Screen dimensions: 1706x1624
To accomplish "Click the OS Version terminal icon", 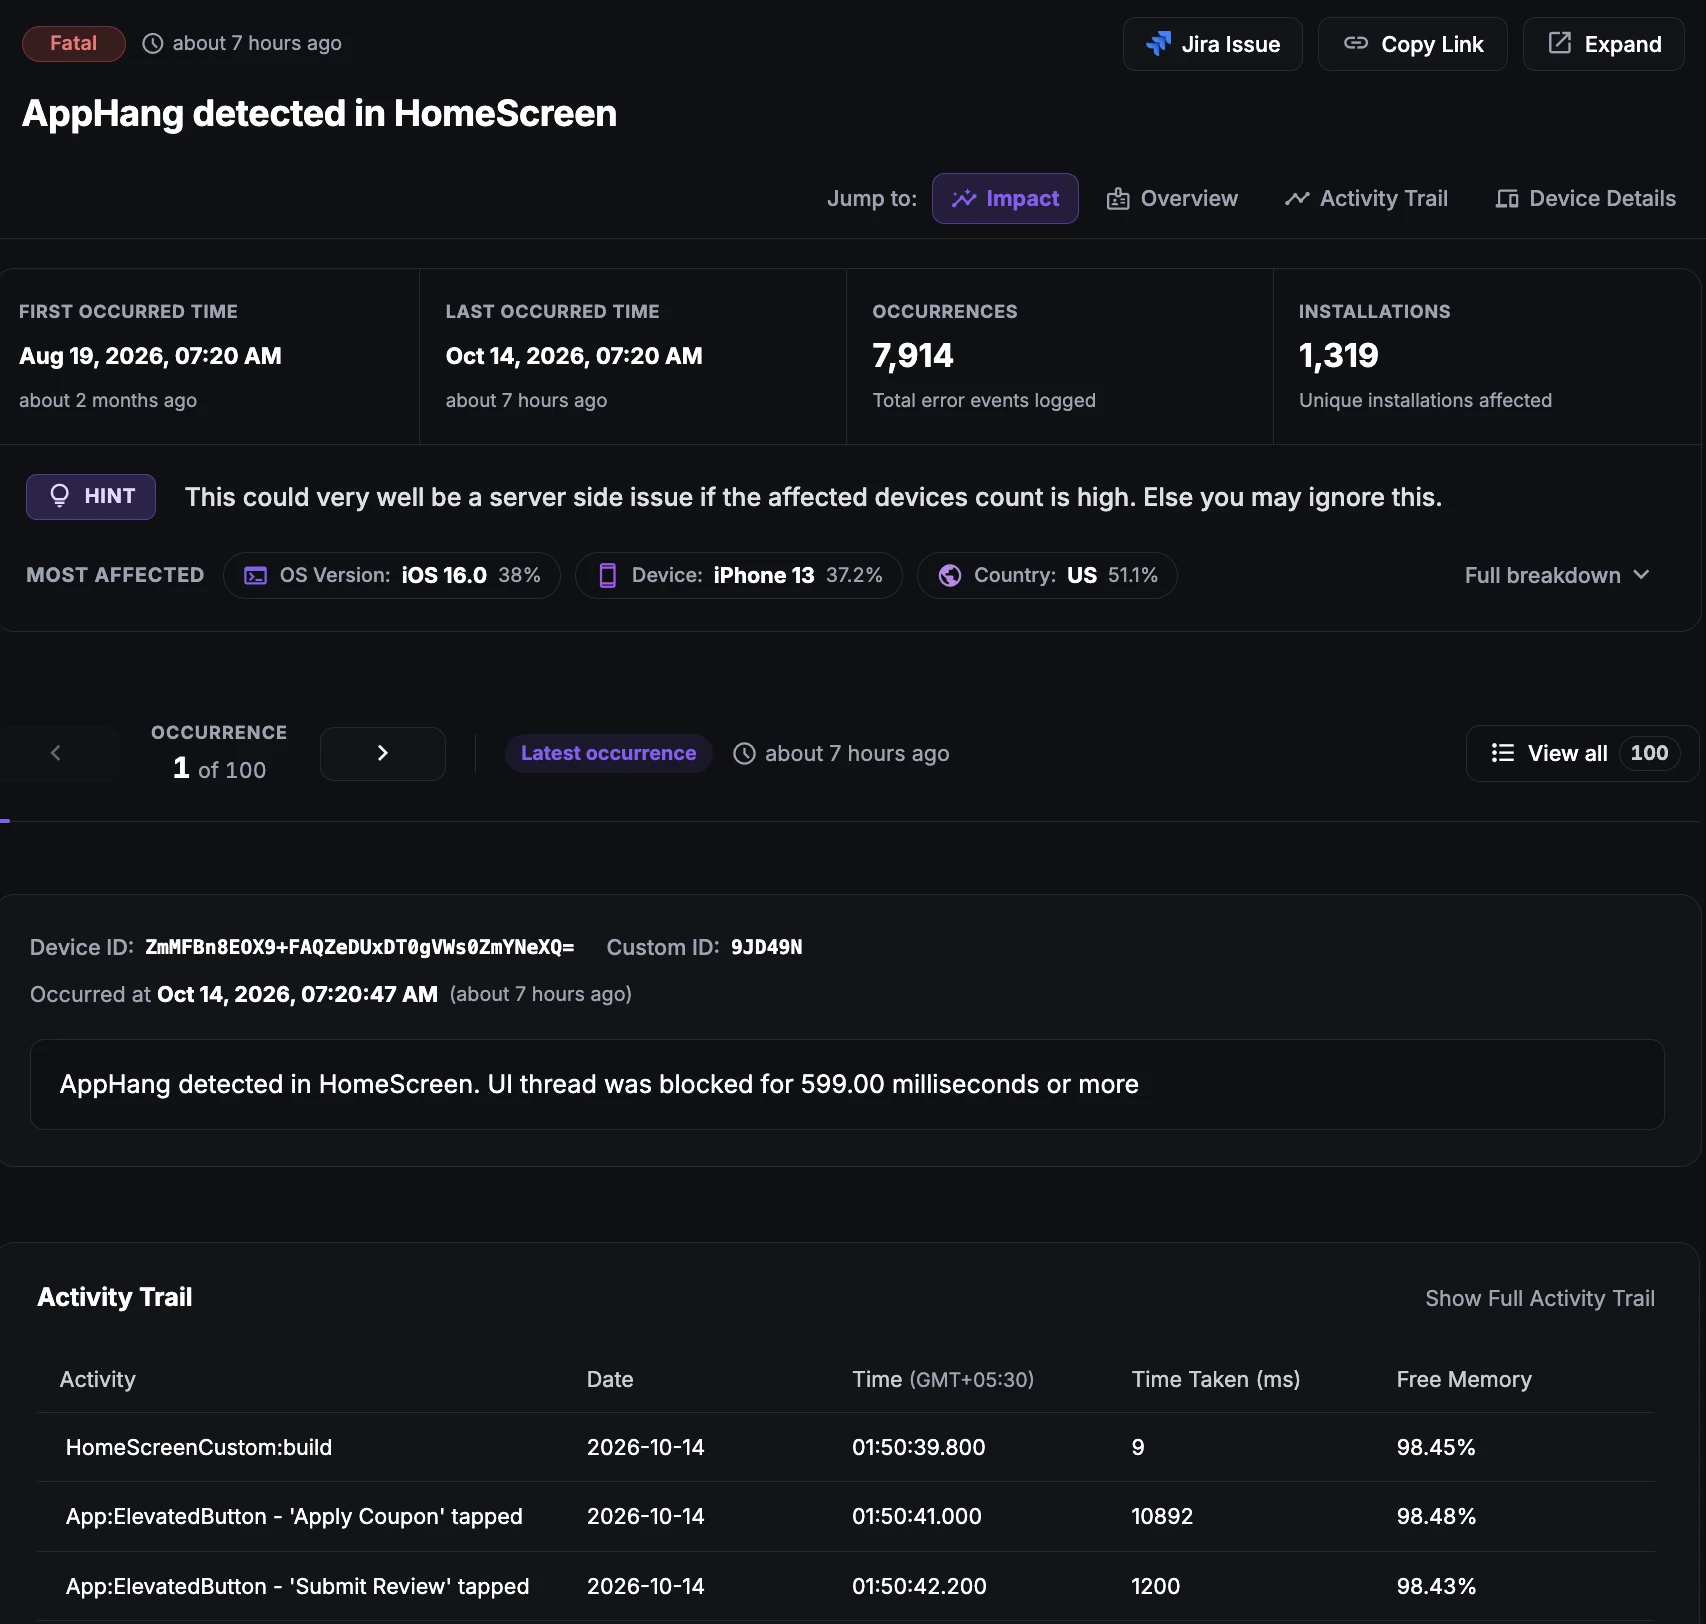I will point(256,575).
